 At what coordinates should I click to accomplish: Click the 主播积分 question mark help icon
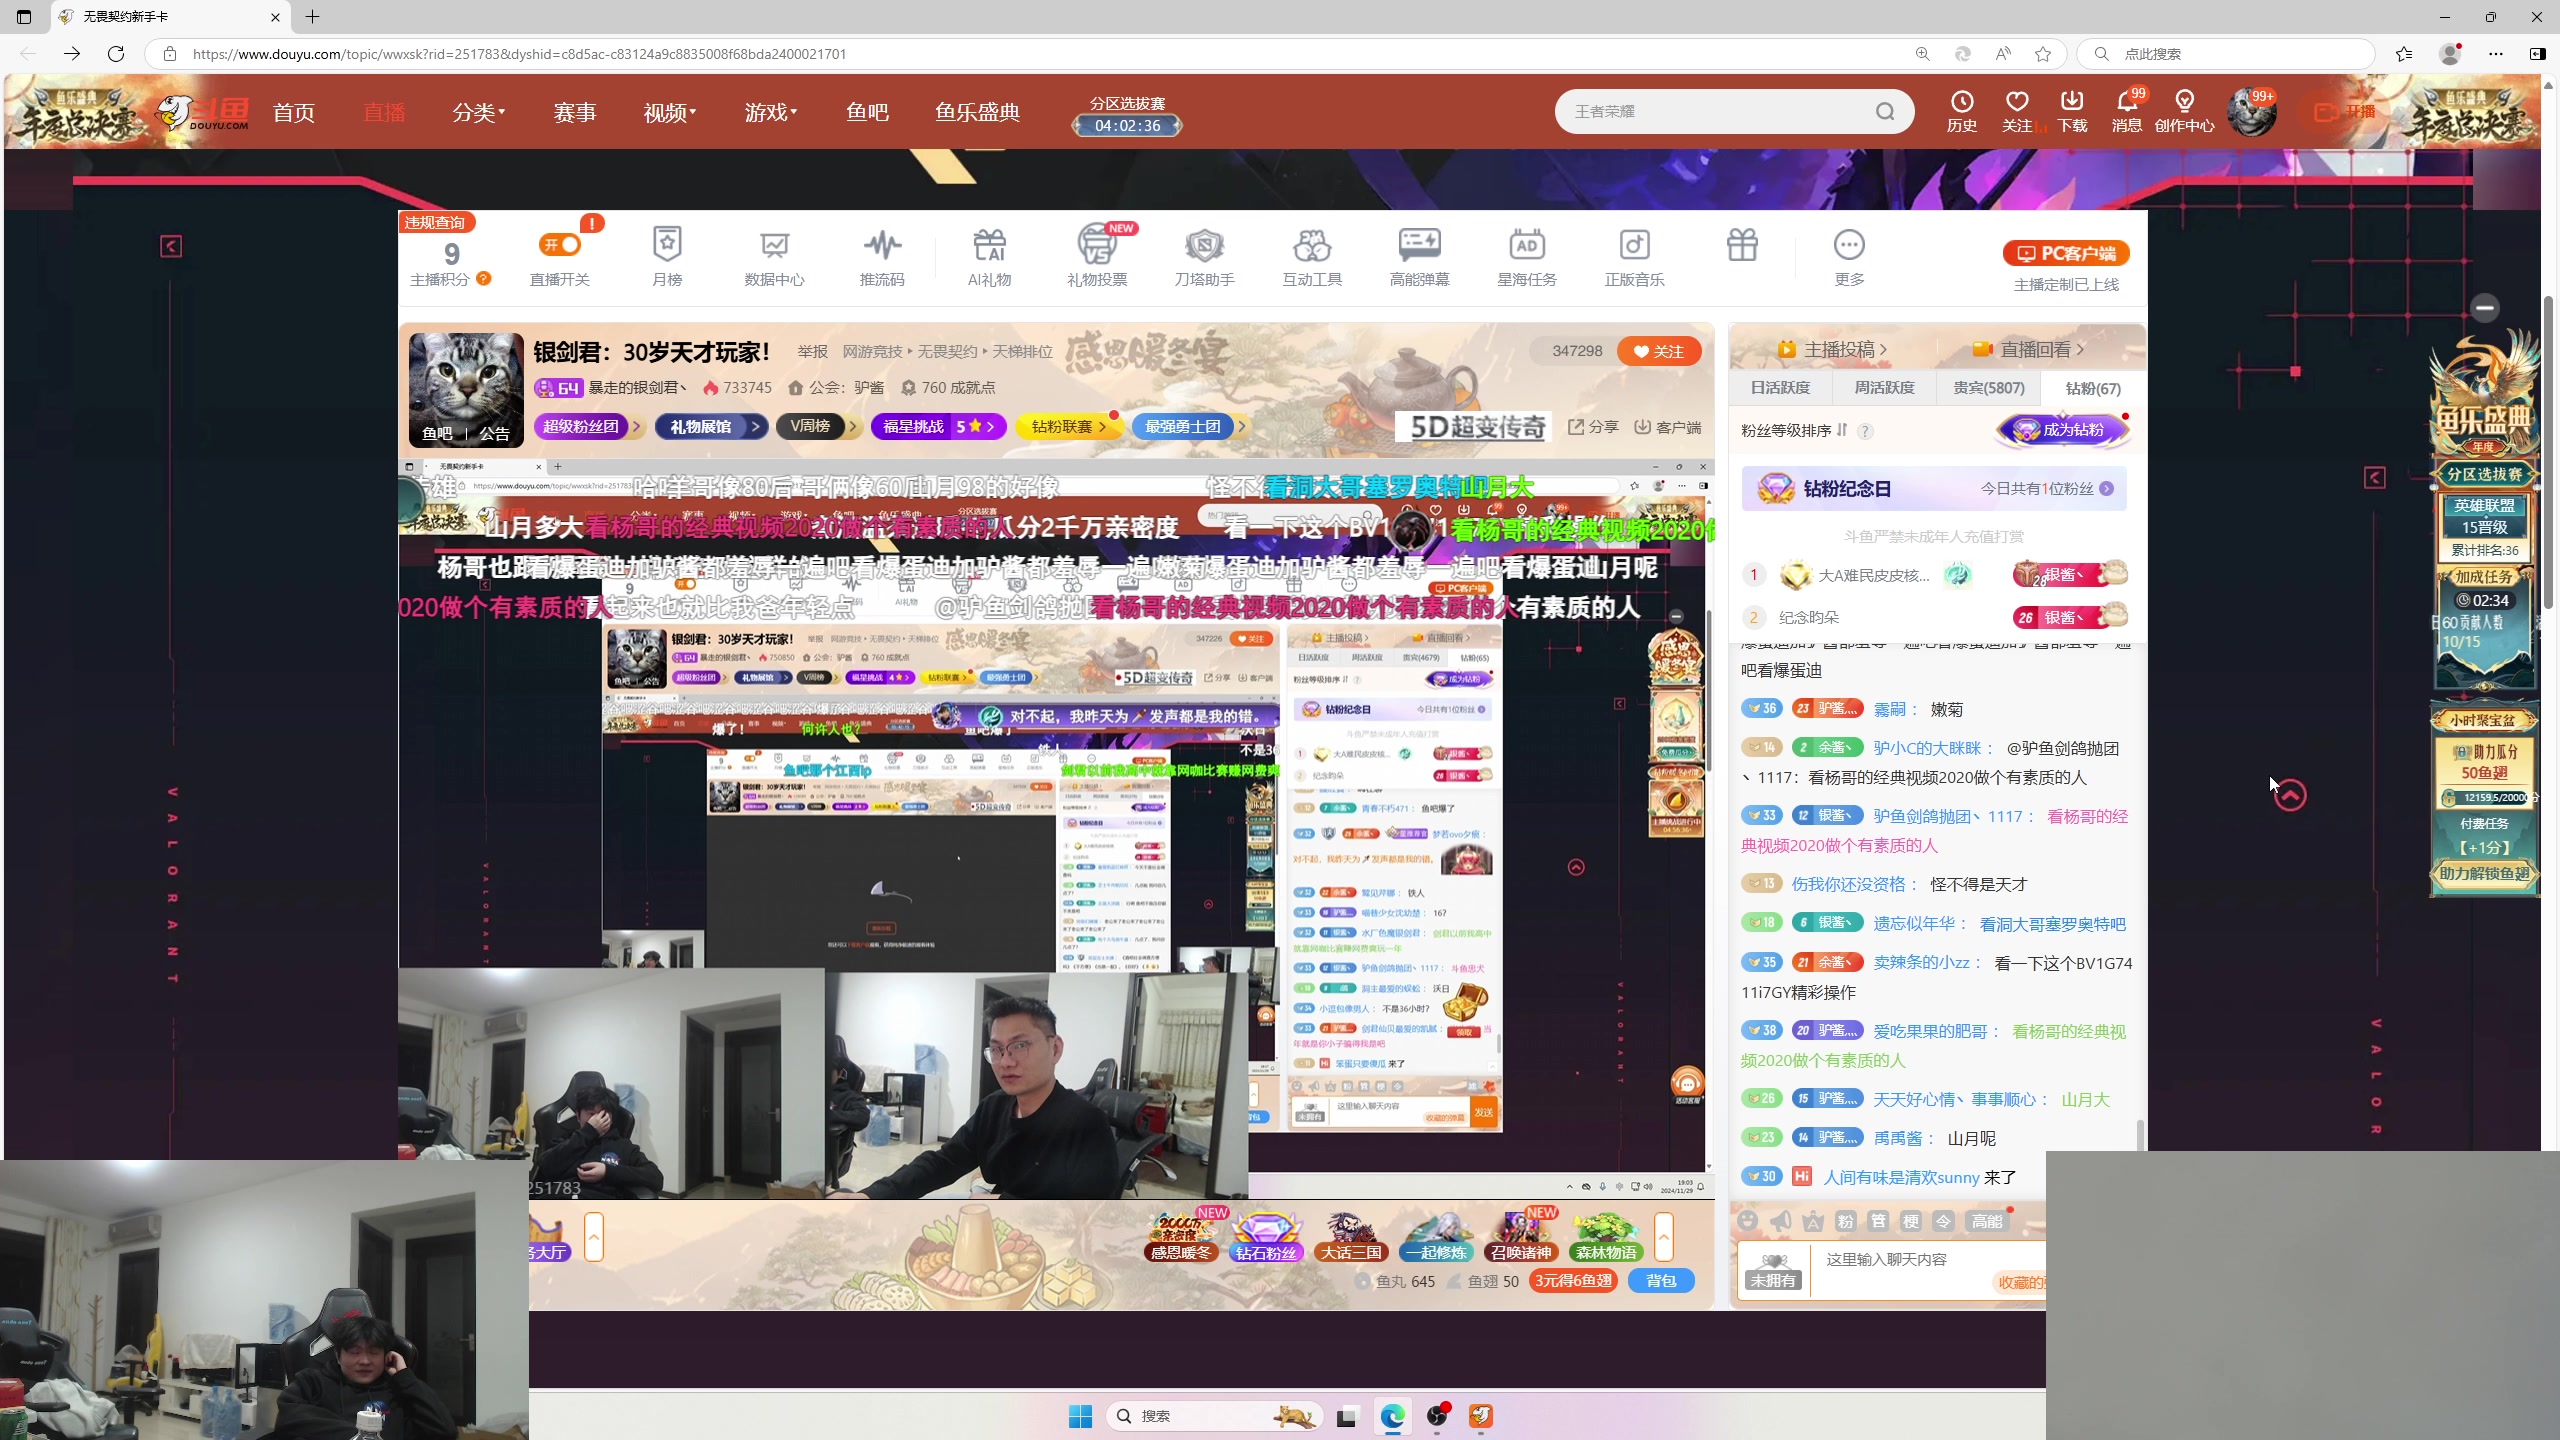coord(484,279)
